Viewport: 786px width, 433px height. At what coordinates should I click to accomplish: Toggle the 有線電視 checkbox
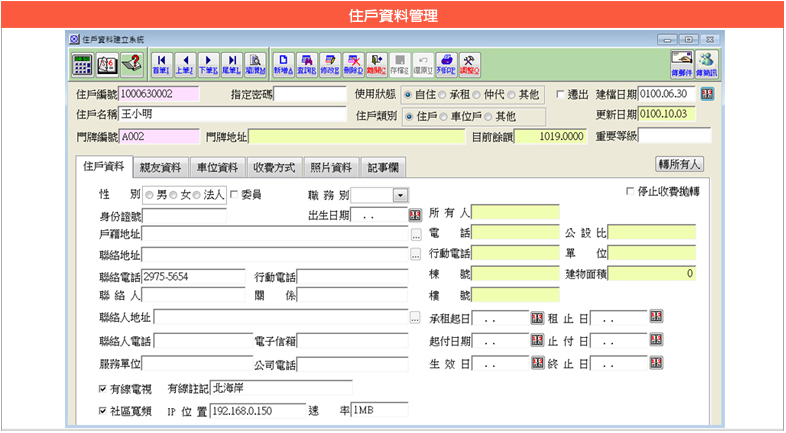[103, 388]
